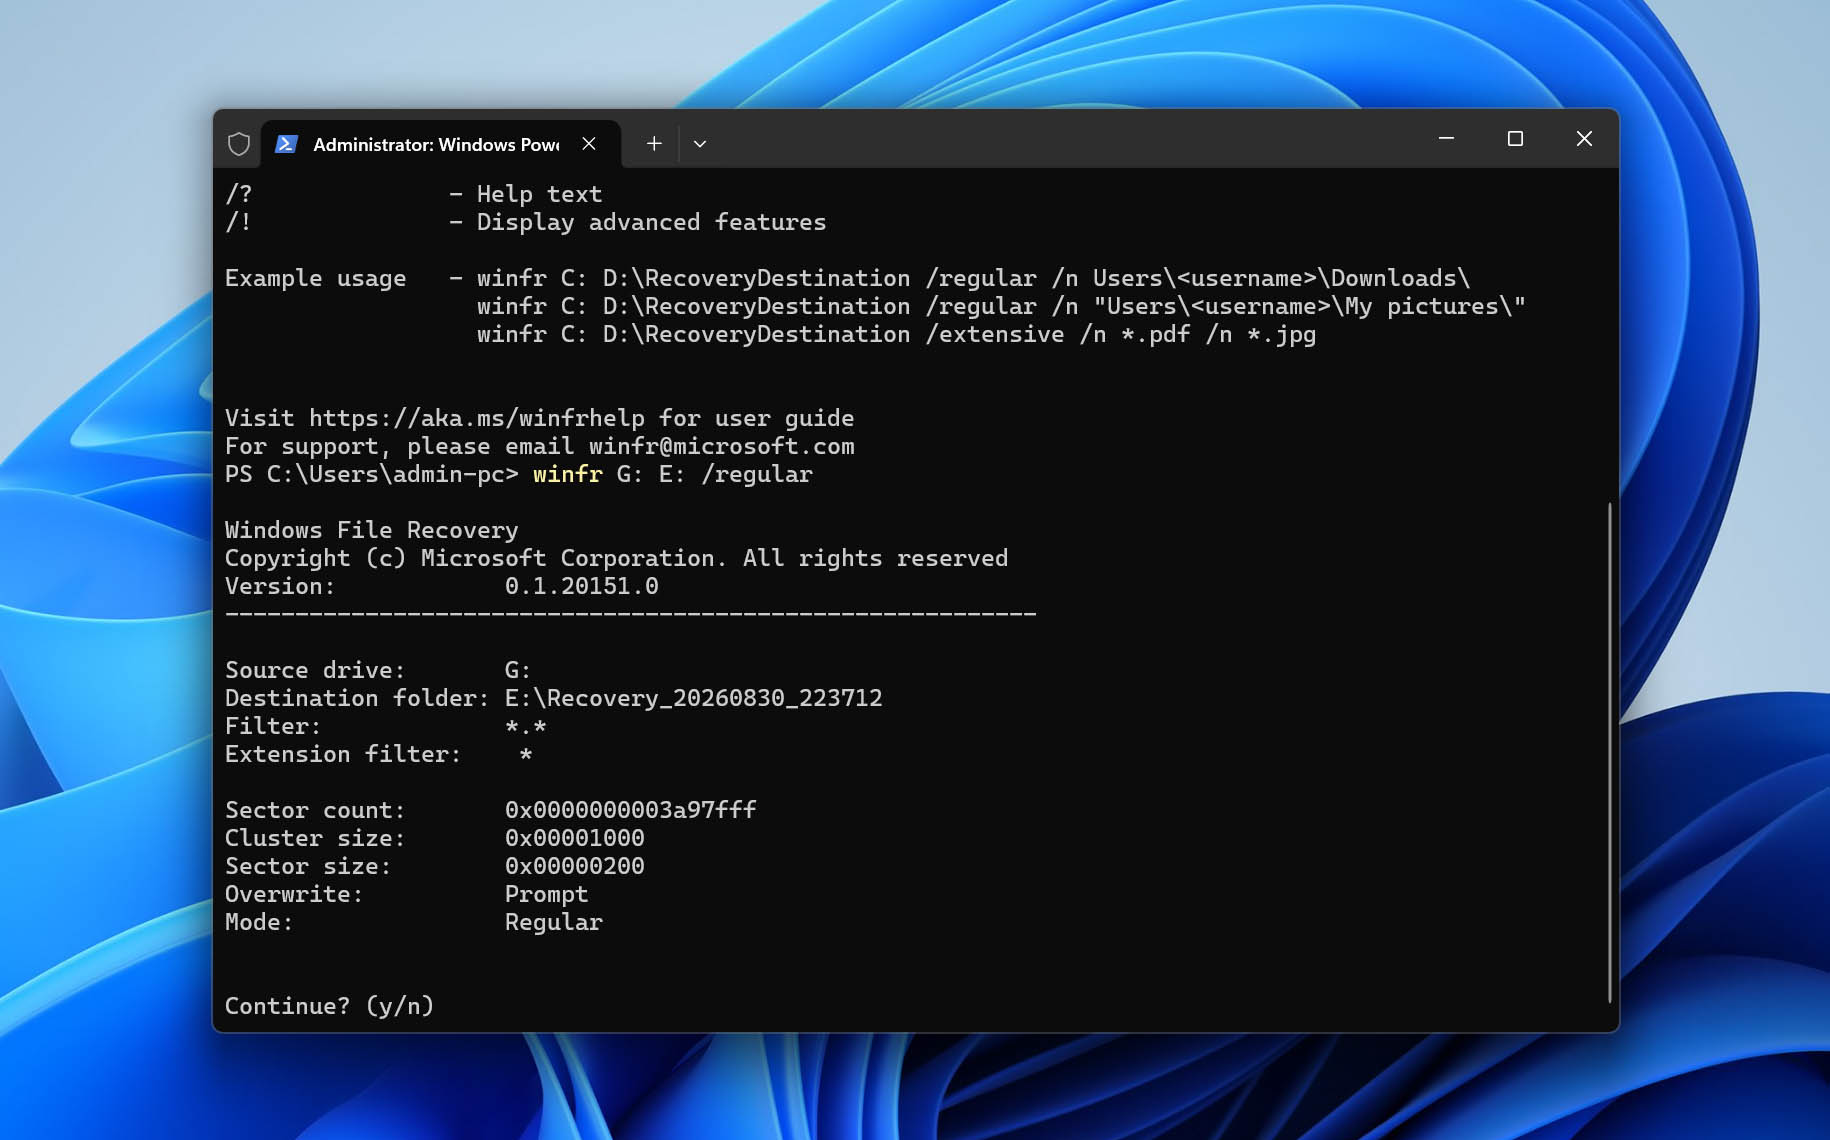Click the Copyright Microsoft Corporation line

pos(616,558)
